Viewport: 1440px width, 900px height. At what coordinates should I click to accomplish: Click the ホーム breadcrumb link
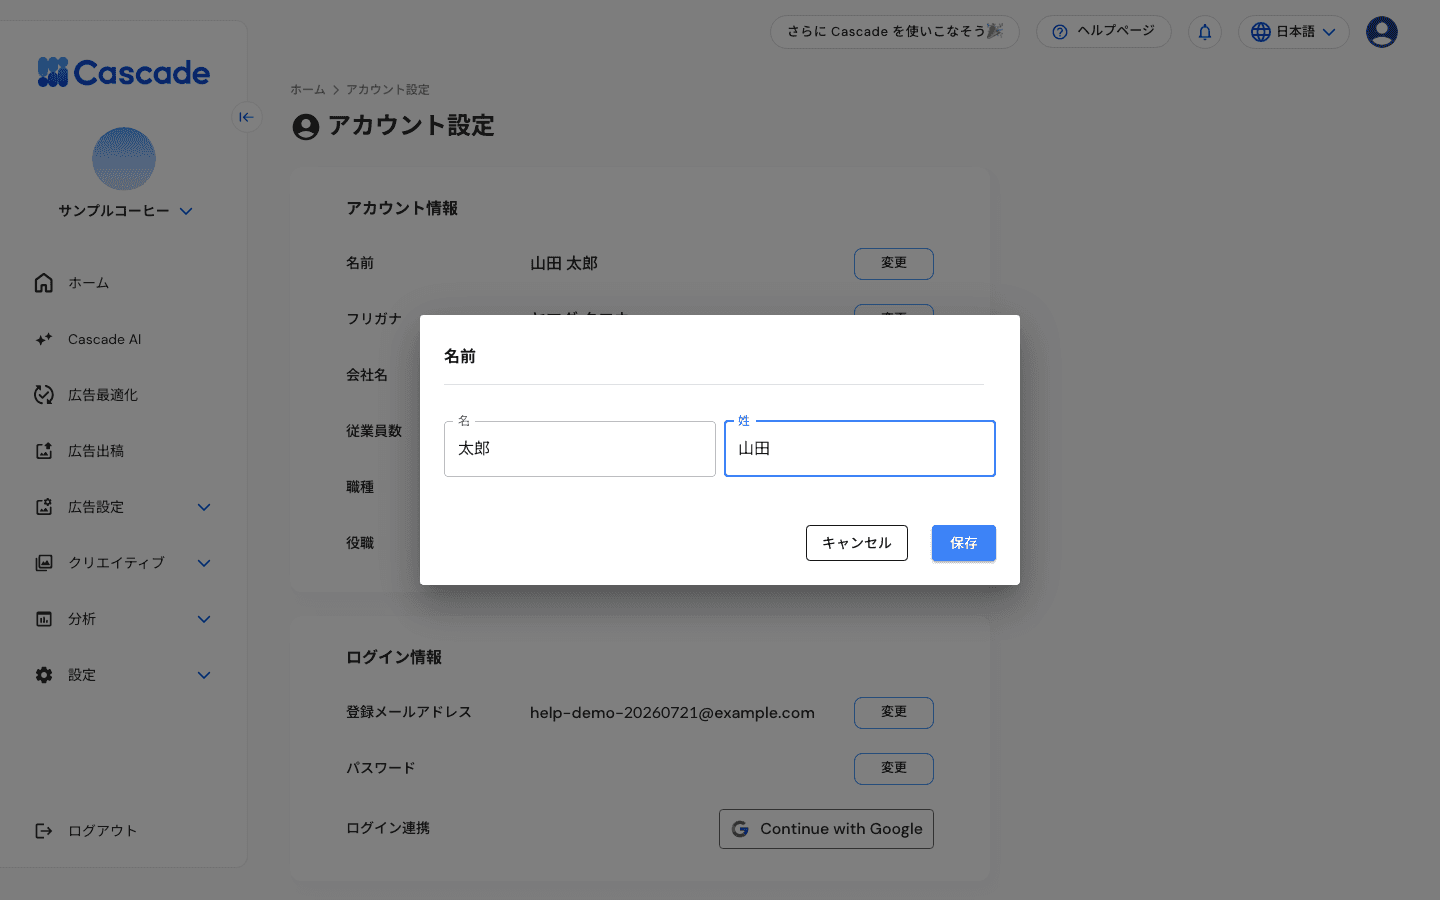point(308,90)
